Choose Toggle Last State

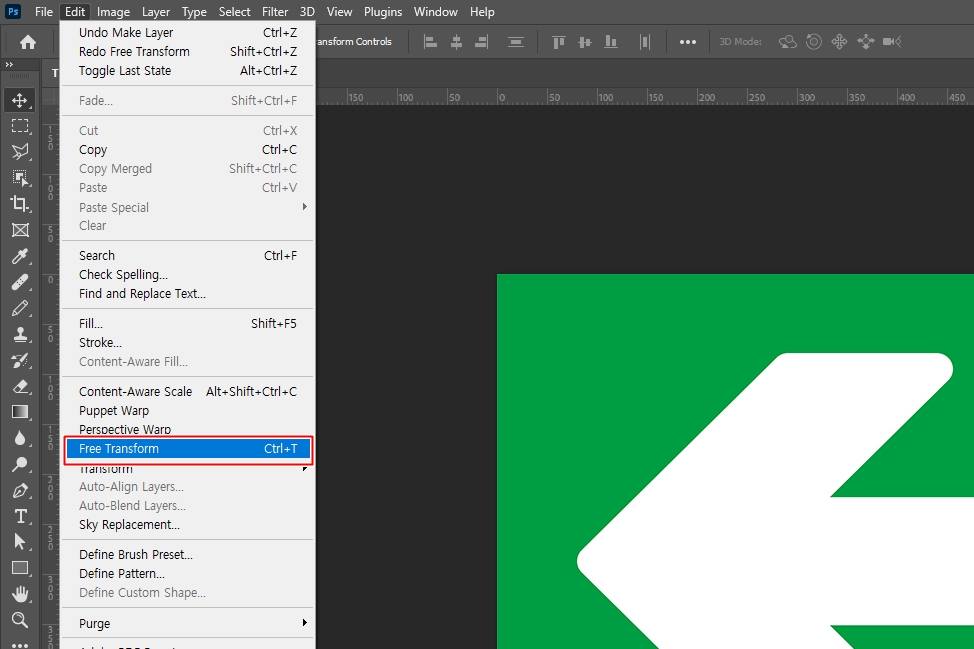188,71
